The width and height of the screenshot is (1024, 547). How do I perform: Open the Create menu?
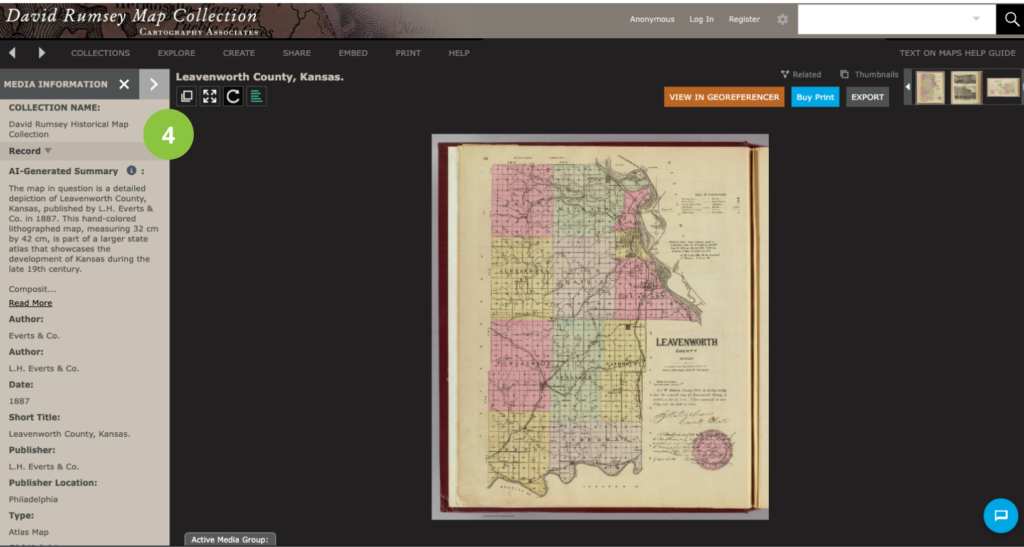pyautogui.click(x=239, y=53)
